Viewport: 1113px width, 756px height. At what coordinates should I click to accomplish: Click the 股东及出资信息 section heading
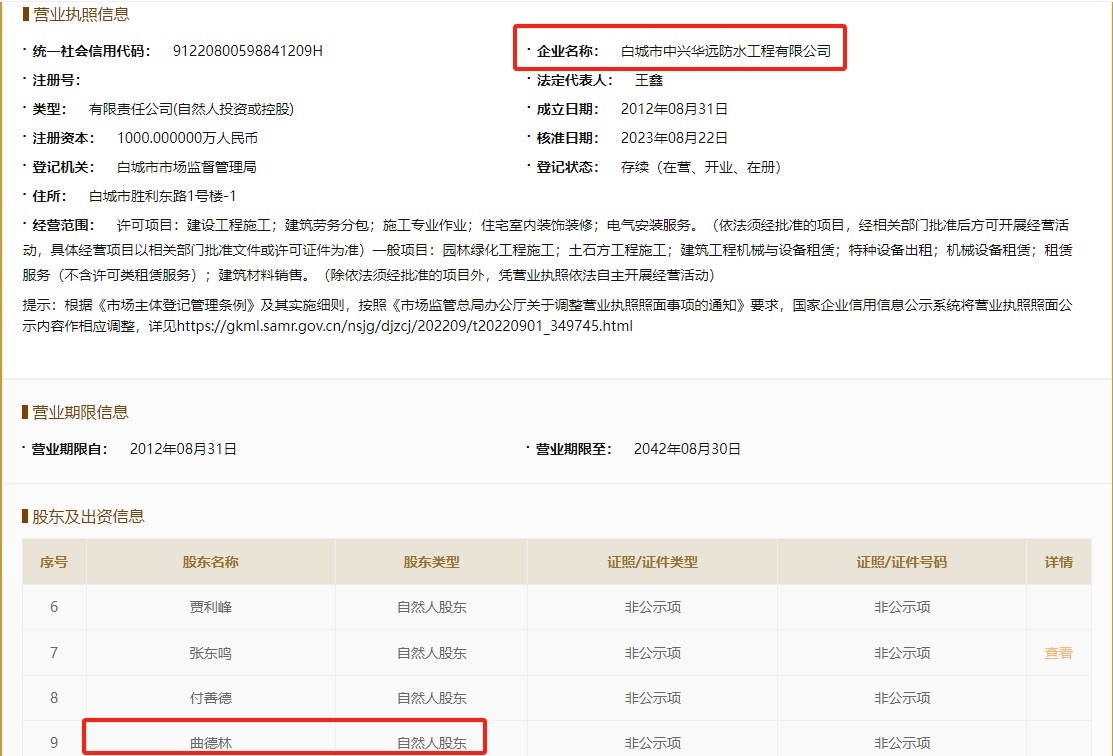click(88, 517)
